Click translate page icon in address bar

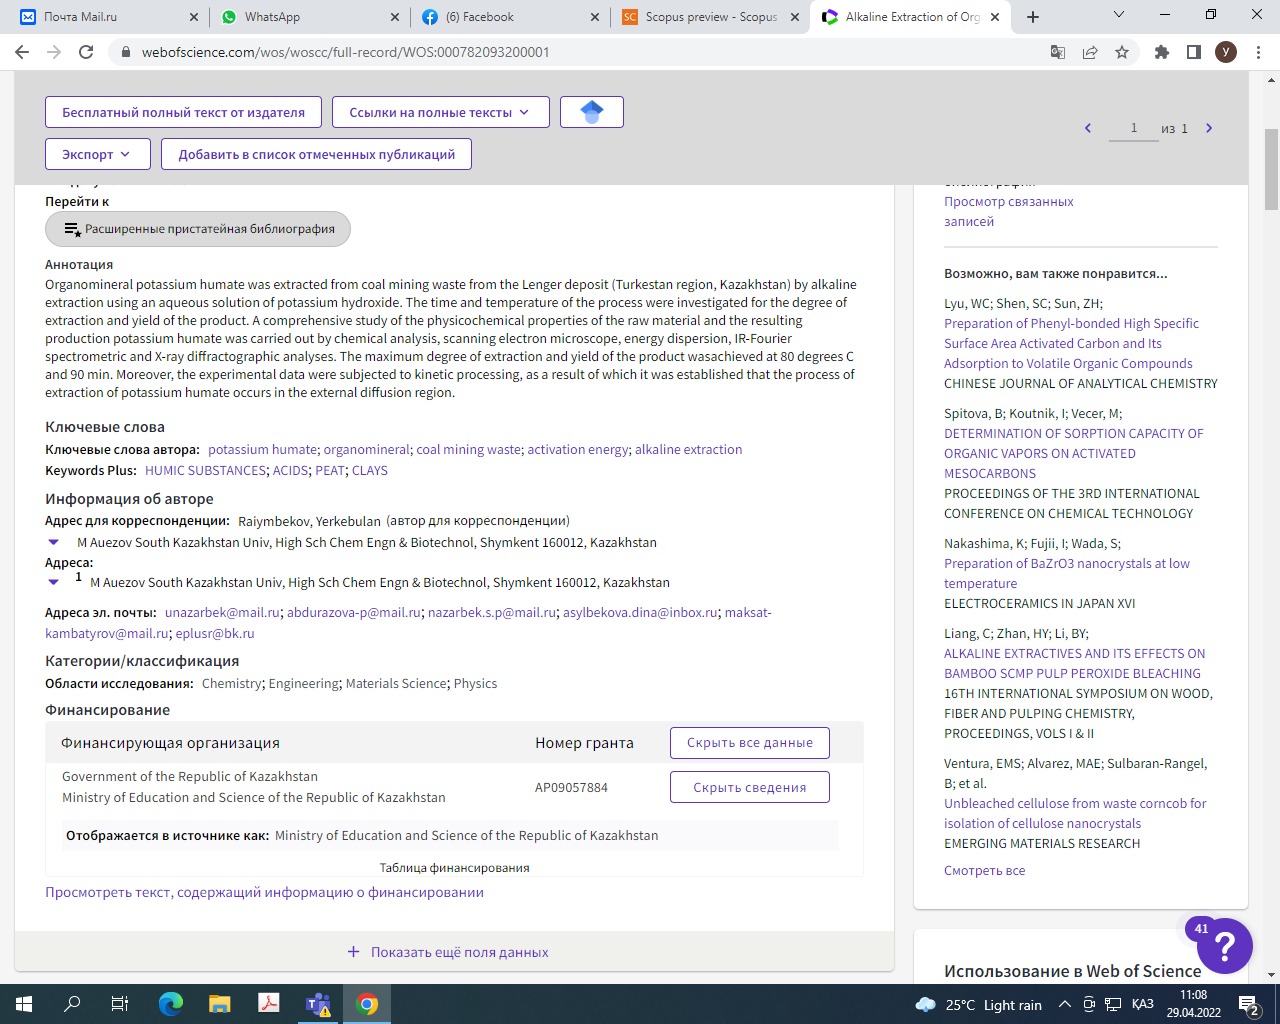[1057, 52]
